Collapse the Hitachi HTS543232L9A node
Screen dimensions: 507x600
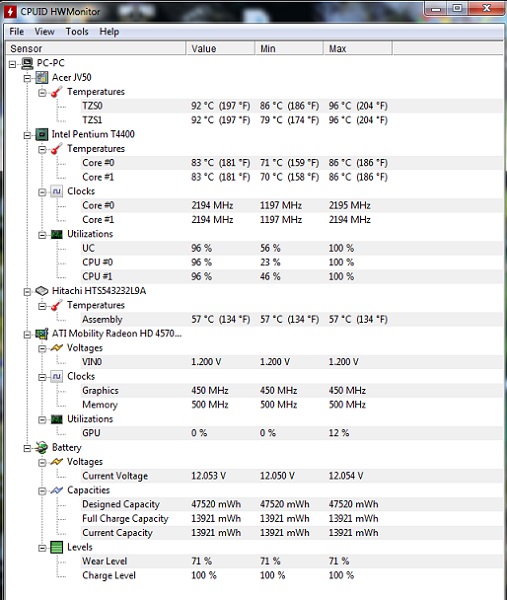tap(27, 292)
